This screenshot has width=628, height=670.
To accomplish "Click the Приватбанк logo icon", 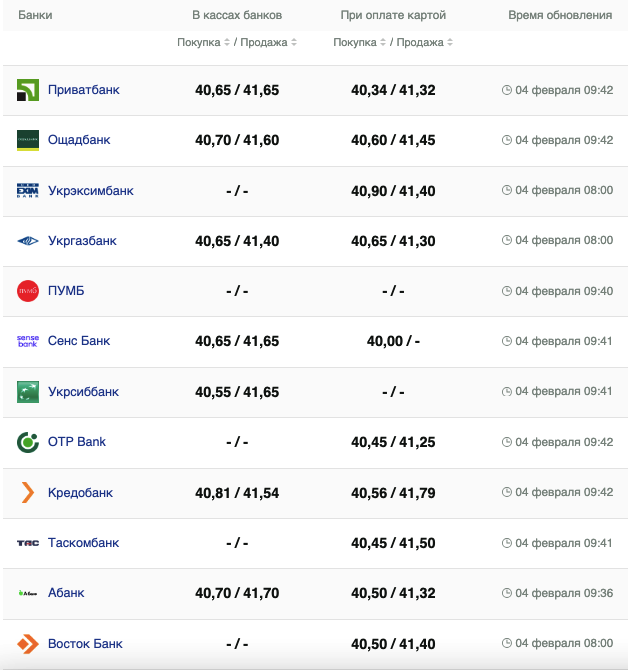I will pyautogui.click(x=28, y=90).
